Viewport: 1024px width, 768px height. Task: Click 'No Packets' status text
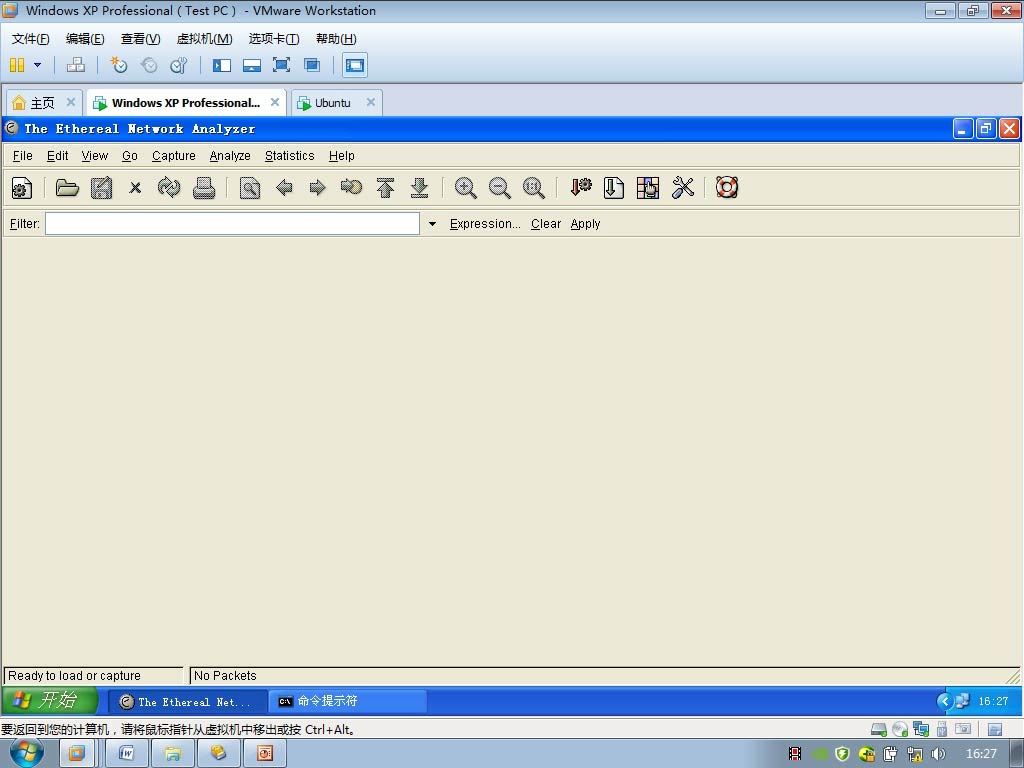(x=225, y=676)
